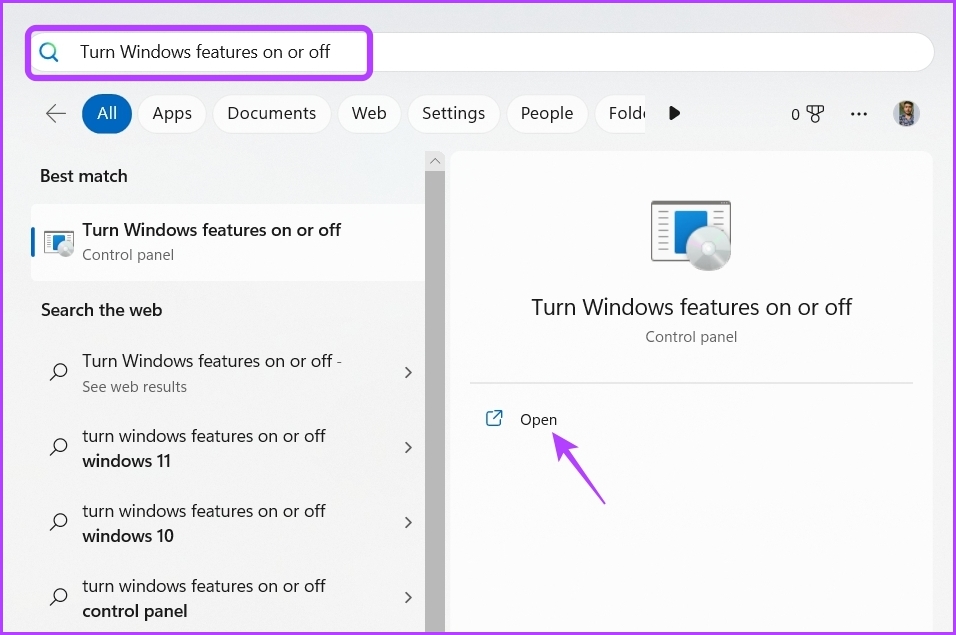Click scrollbar up arrow in results list
This screenshot has width=956, height=635.
pos(435,161)
